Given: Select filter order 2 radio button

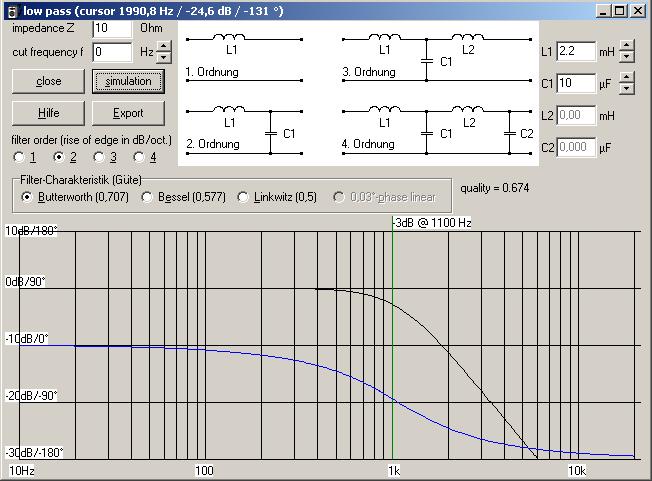Looking at the screenshot, I should tap(59, 157).
